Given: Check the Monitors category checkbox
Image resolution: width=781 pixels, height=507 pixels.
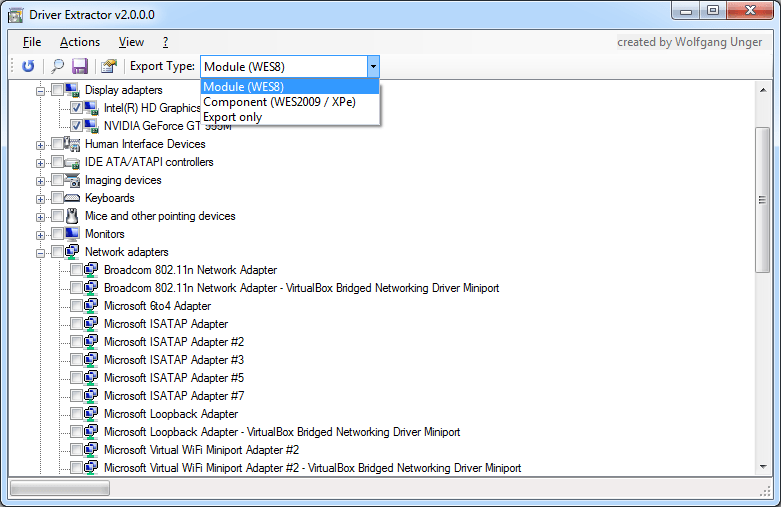Looking at the screenshot, I should point(57,234).
